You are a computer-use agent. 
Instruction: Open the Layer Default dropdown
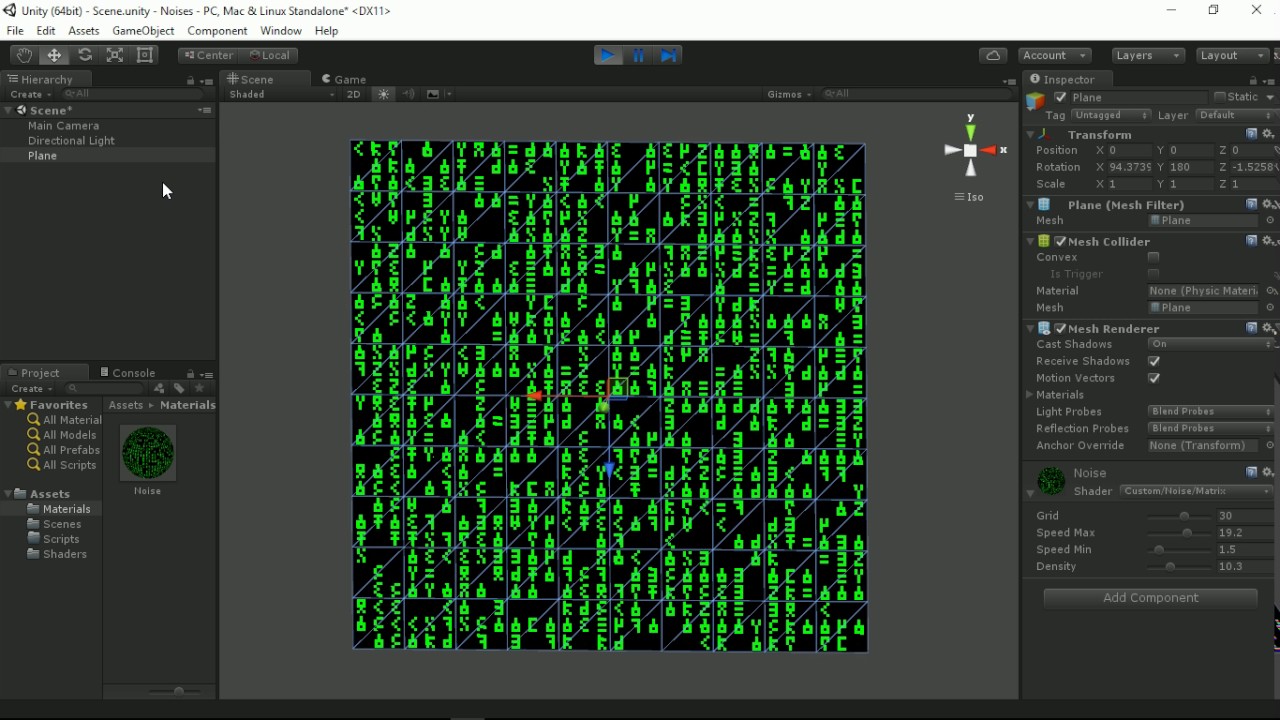(x=1235, y=115)
